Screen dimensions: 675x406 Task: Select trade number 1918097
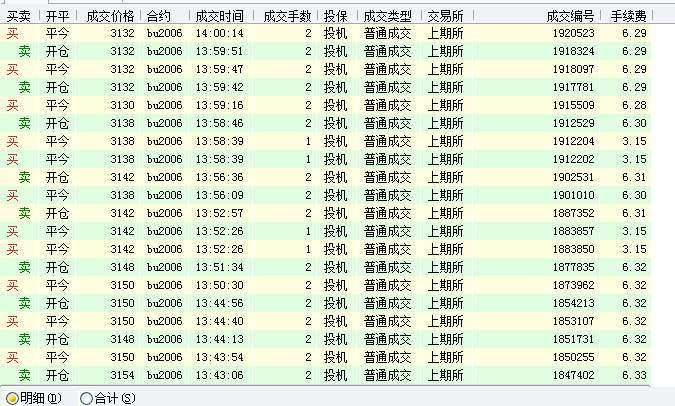573,69
